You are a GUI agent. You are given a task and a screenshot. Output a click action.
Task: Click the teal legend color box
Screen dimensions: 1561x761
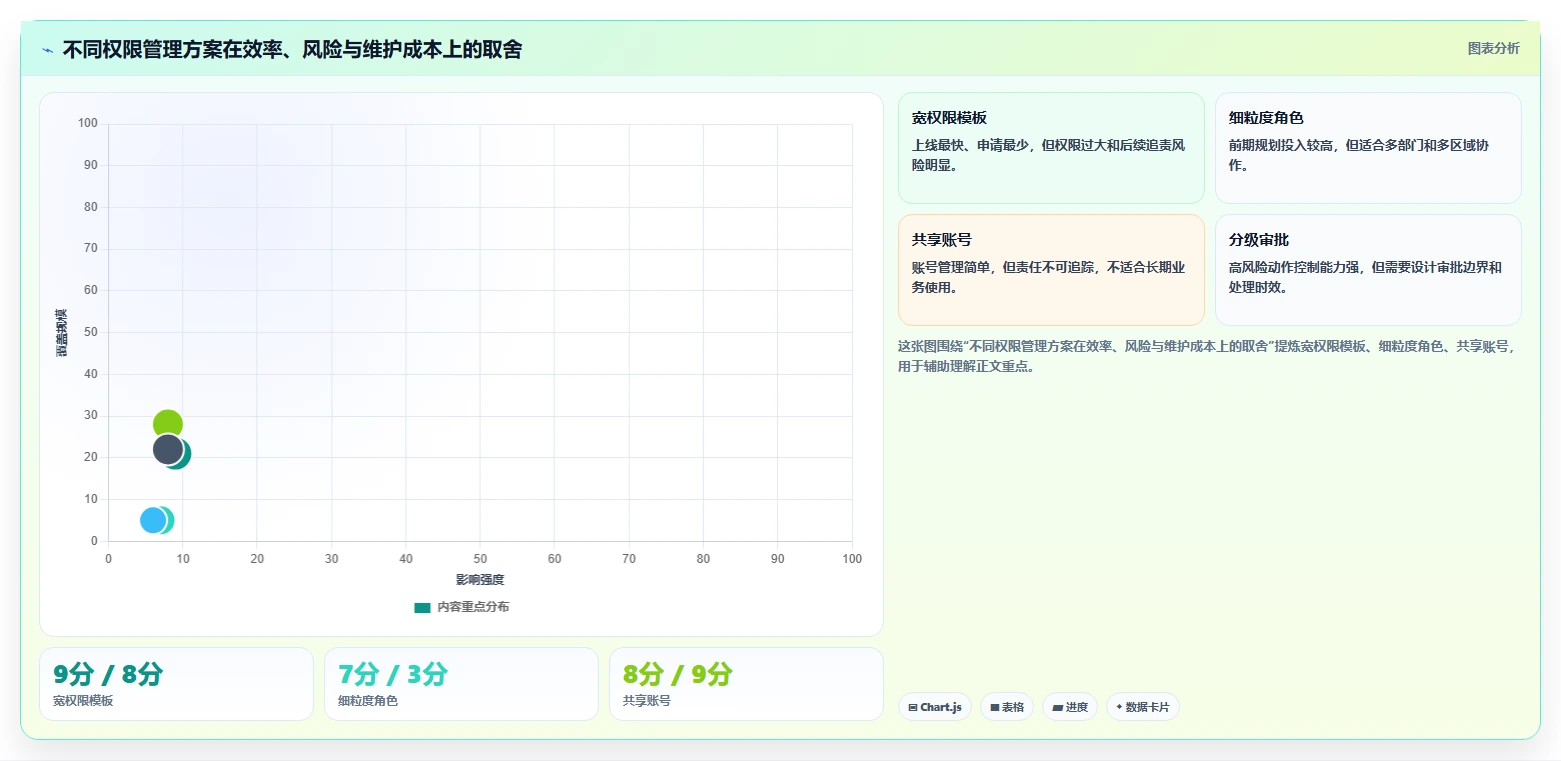(422, 607)
